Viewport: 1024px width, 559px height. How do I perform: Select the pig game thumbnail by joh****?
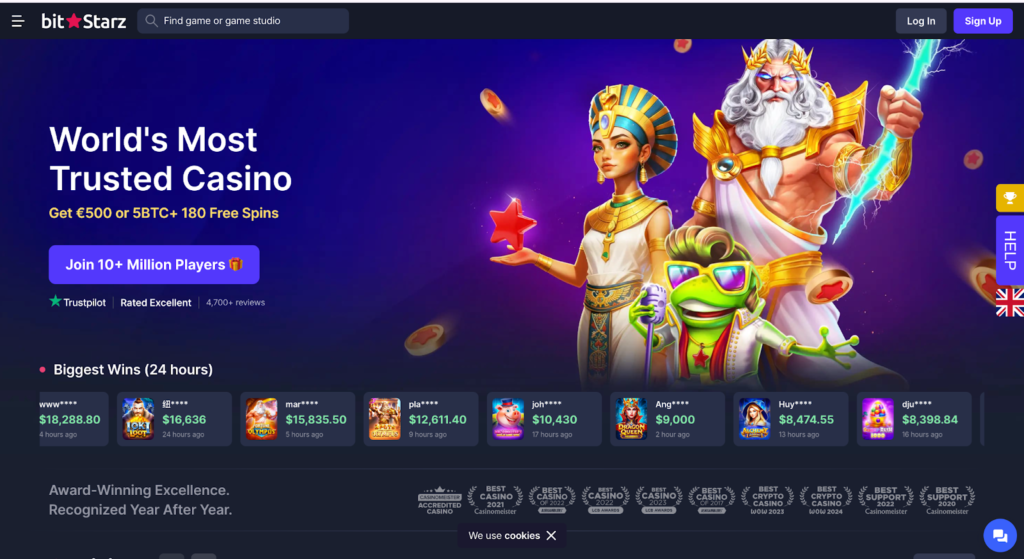508,419
